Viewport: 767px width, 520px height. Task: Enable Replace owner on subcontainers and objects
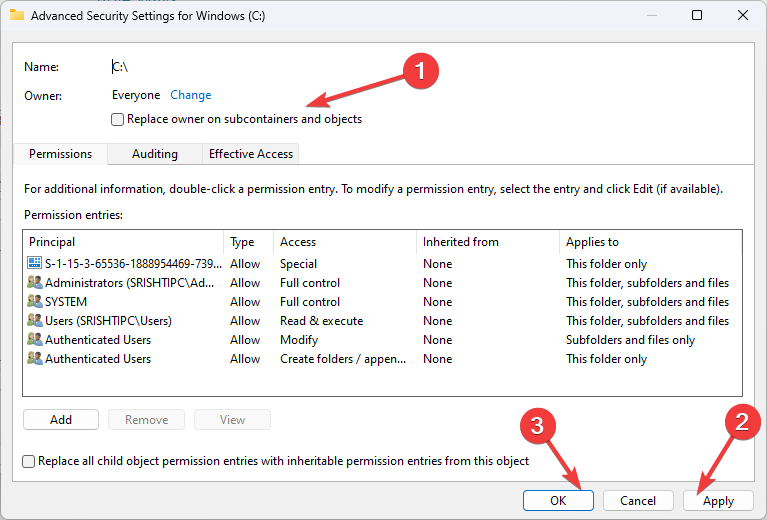[x=118, y=120]
